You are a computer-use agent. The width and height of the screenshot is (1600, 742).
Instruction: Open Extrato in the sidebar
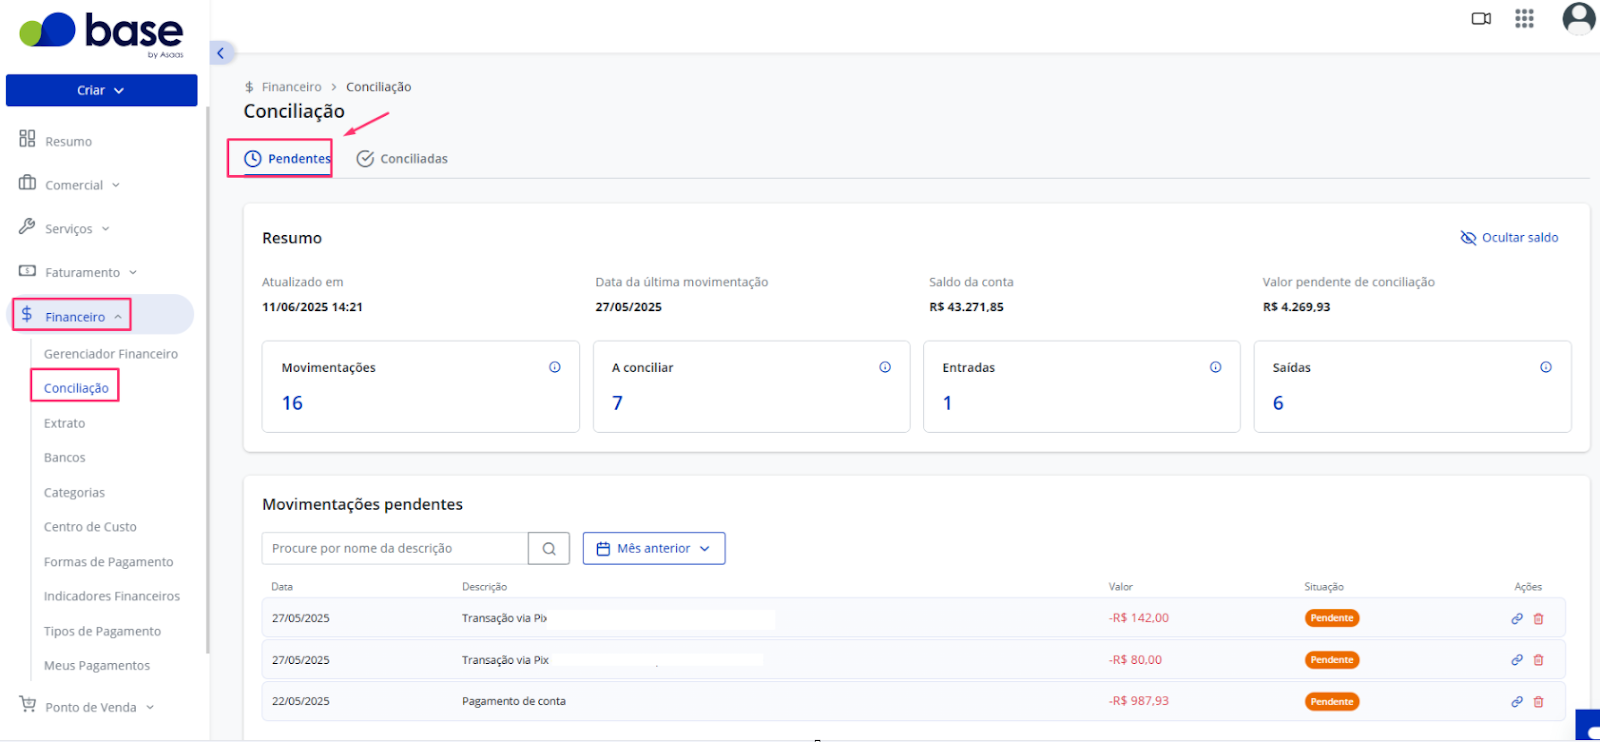(x=64, y=423)
